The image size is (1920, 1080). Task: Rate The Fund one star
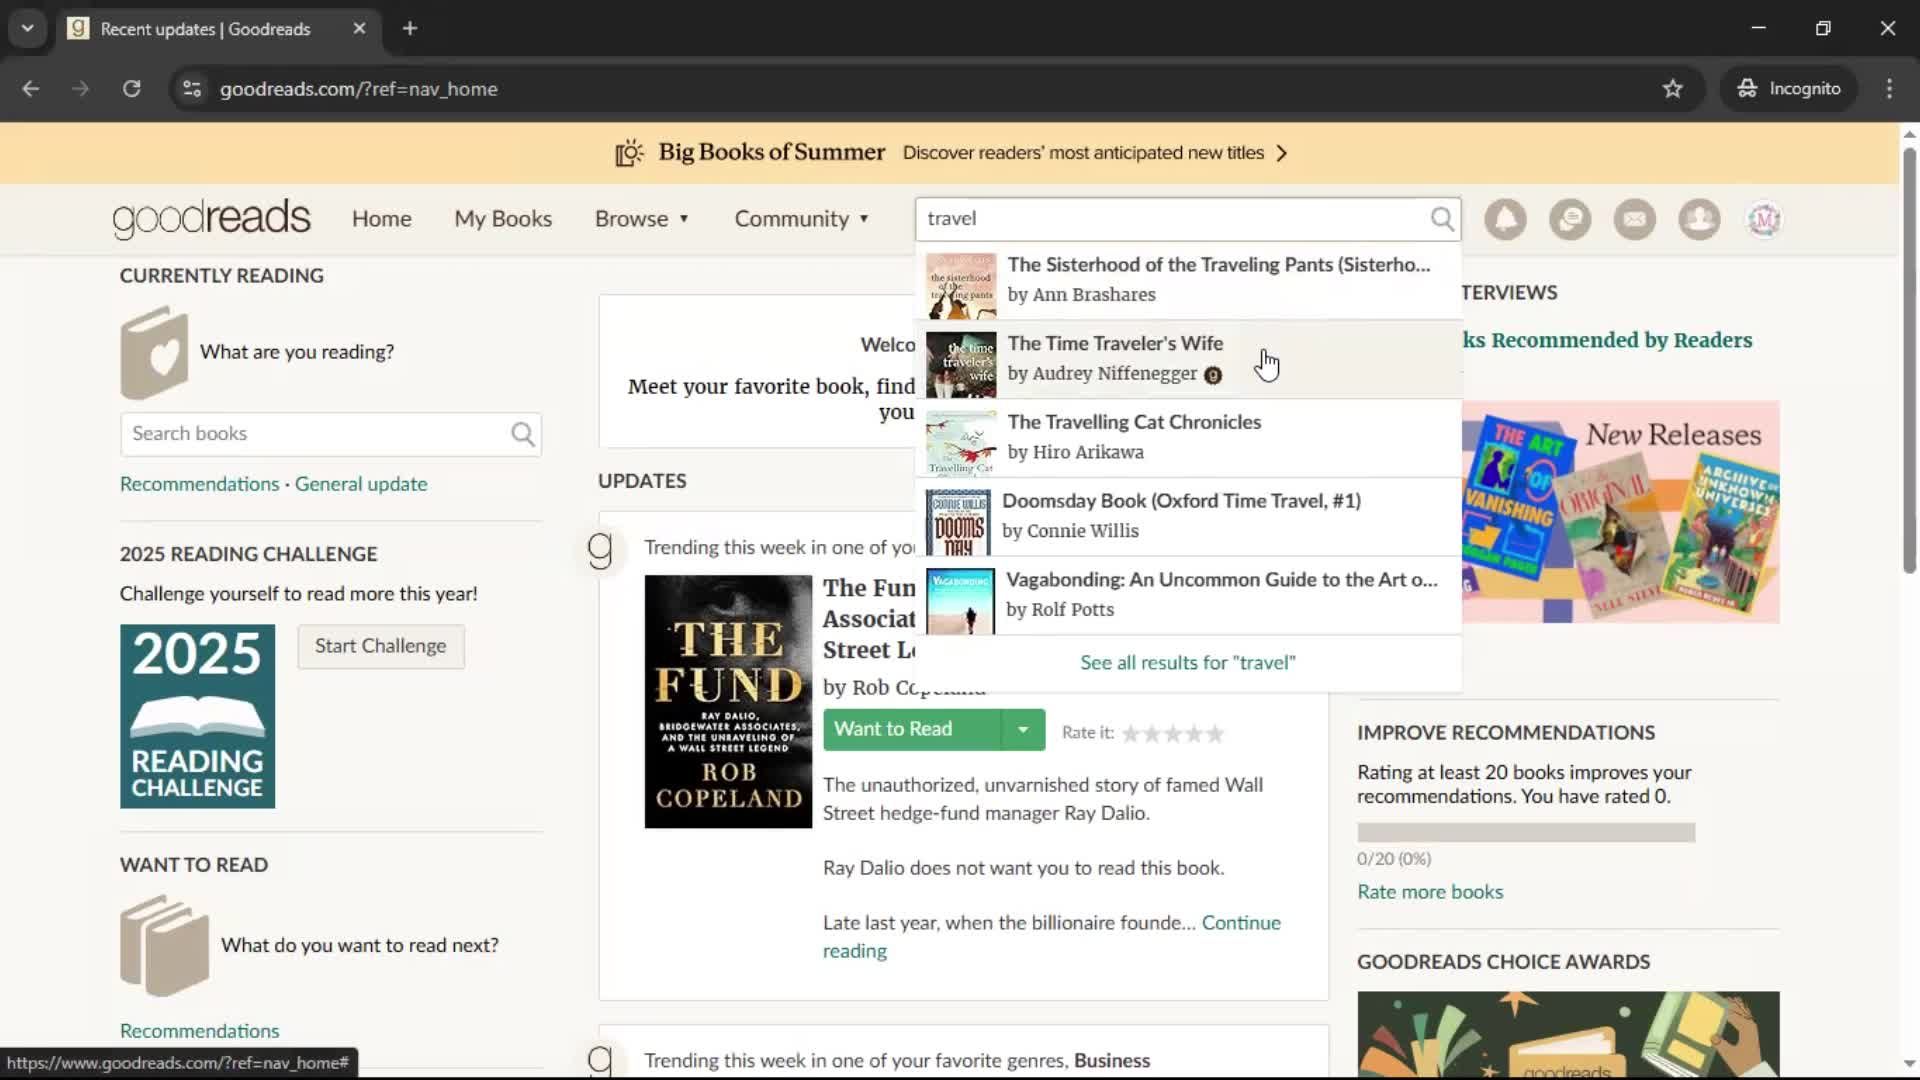click(x=1131, y=734)
